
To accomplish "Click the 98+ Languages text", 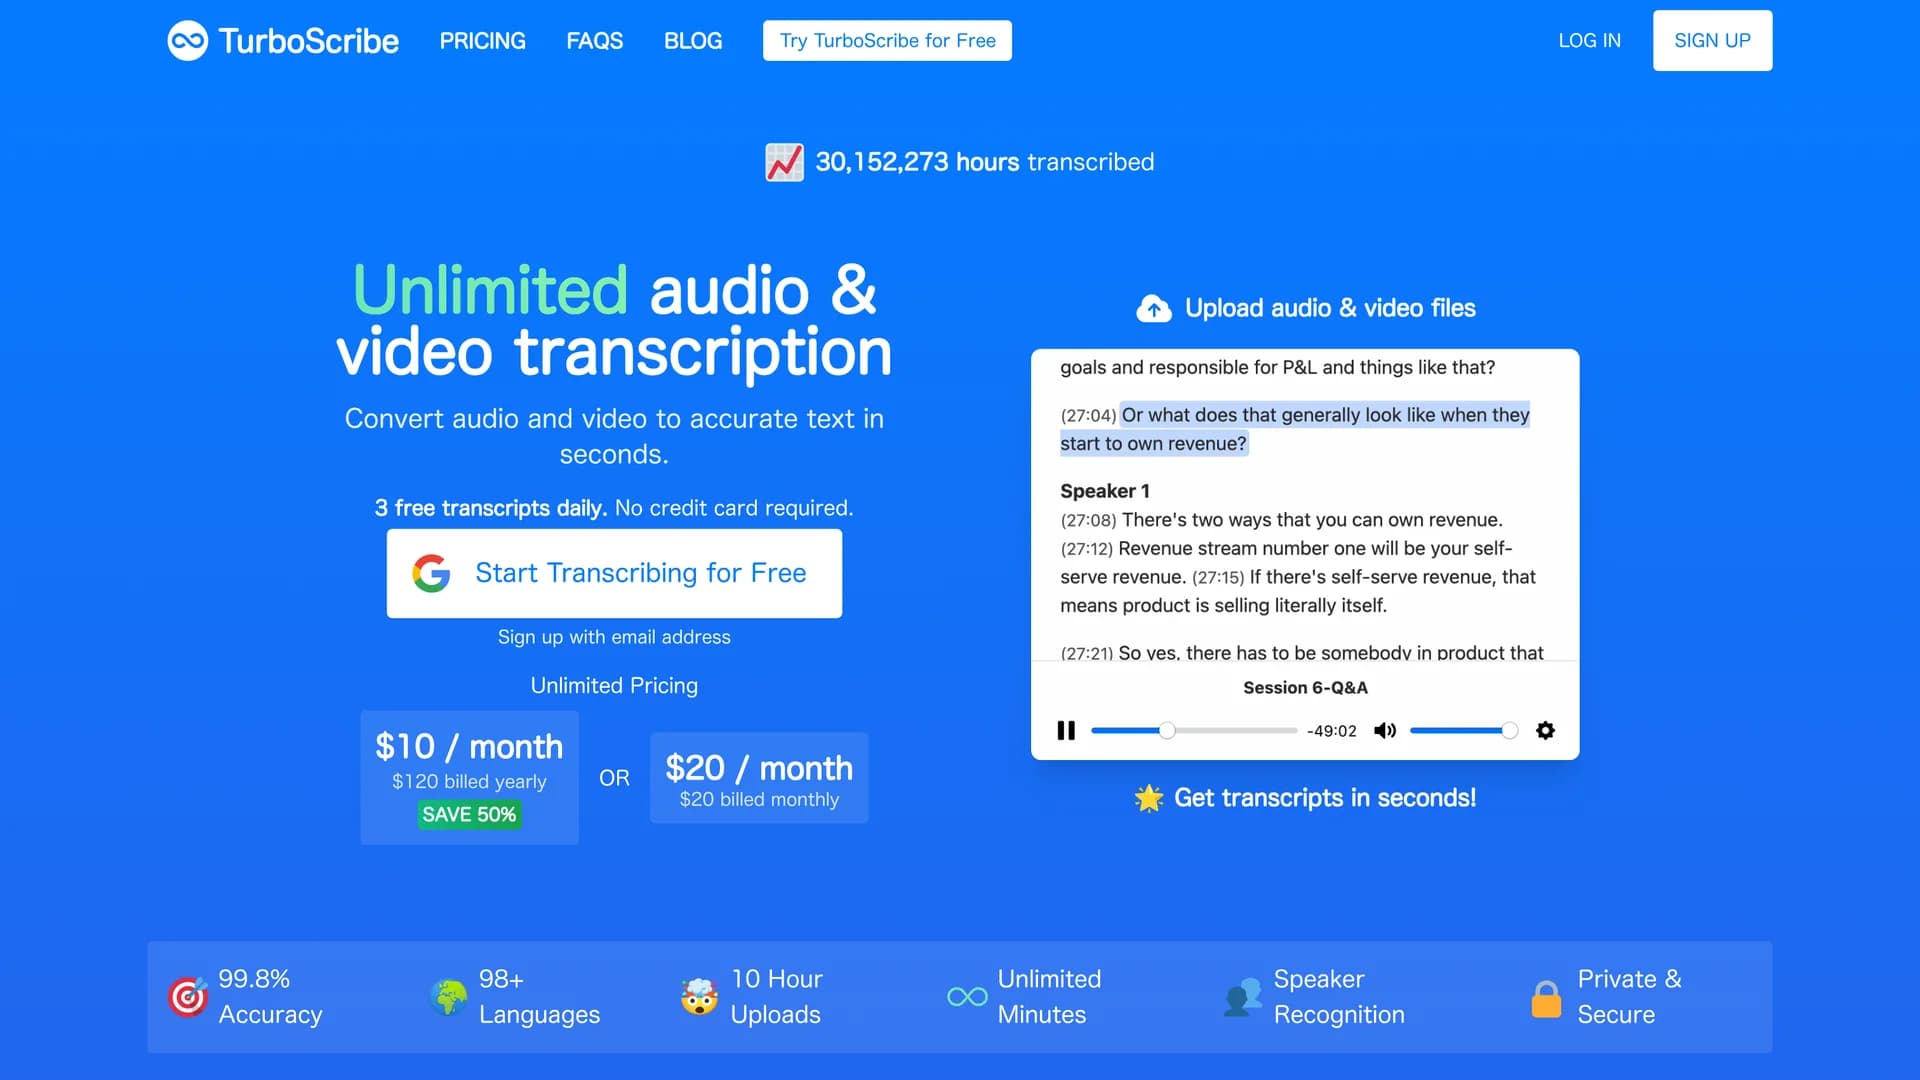I will (x=539, y=996).
